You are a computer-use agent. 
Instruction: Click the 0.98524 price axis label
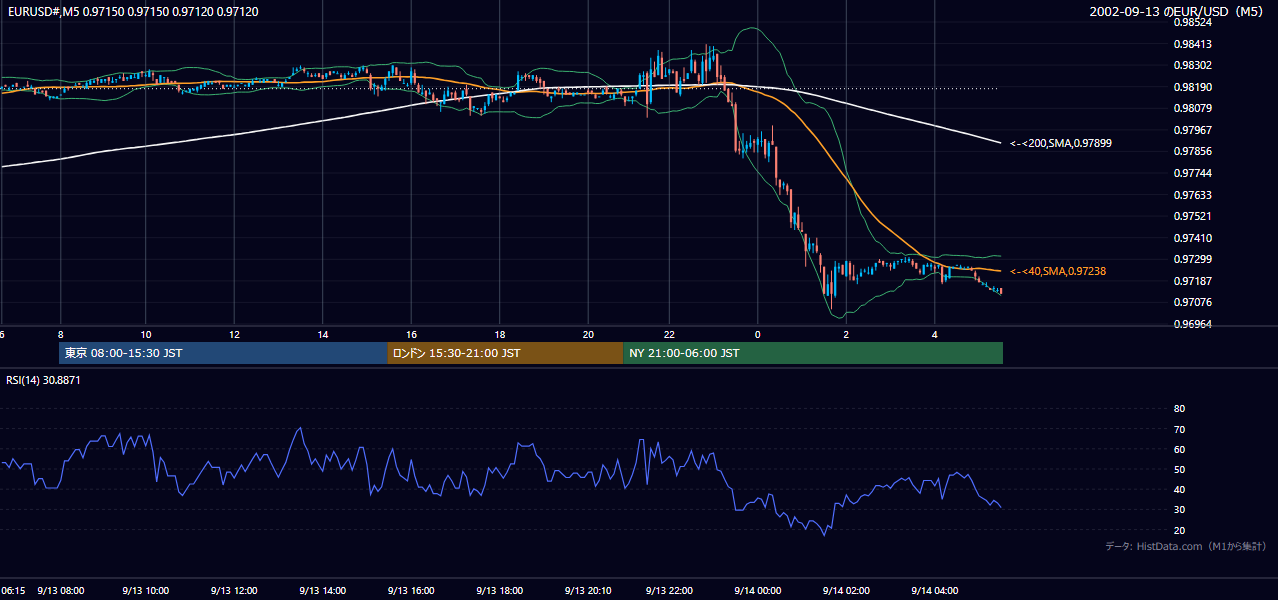pyautogui.click(x=1193, y=22)
